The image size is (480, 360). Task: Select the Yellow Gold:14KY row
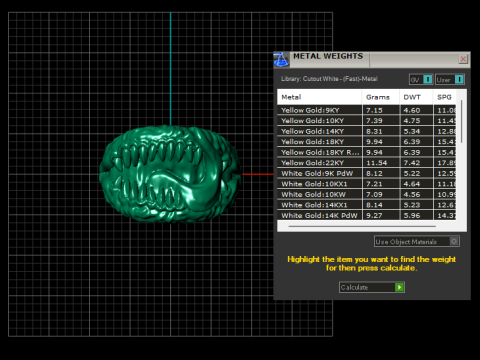pos(367,131)
